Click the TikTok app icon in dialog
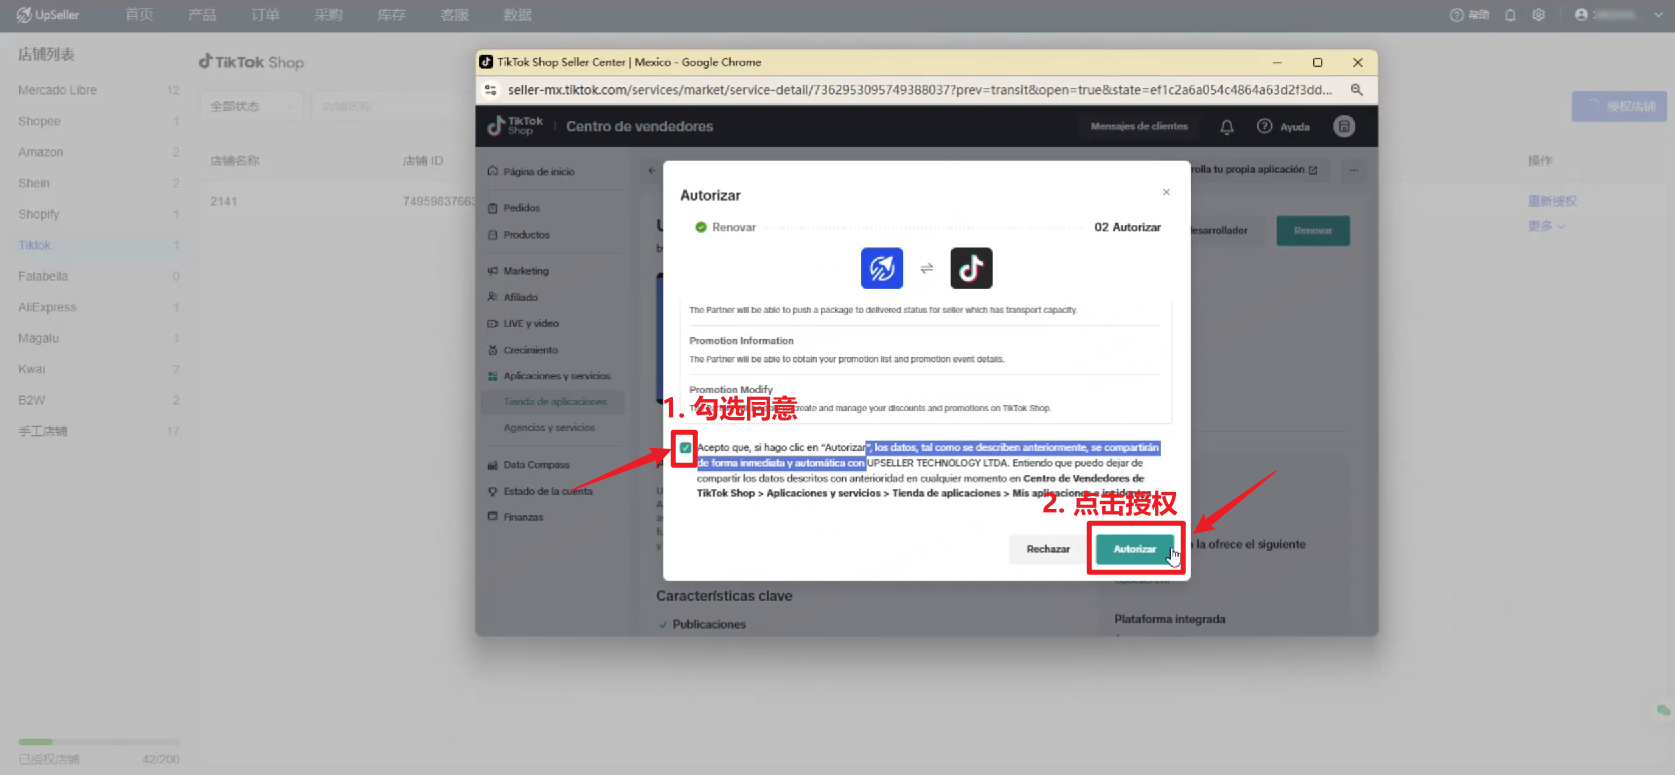This screenshot has width=1675, height=775. [x=971, y=268]
